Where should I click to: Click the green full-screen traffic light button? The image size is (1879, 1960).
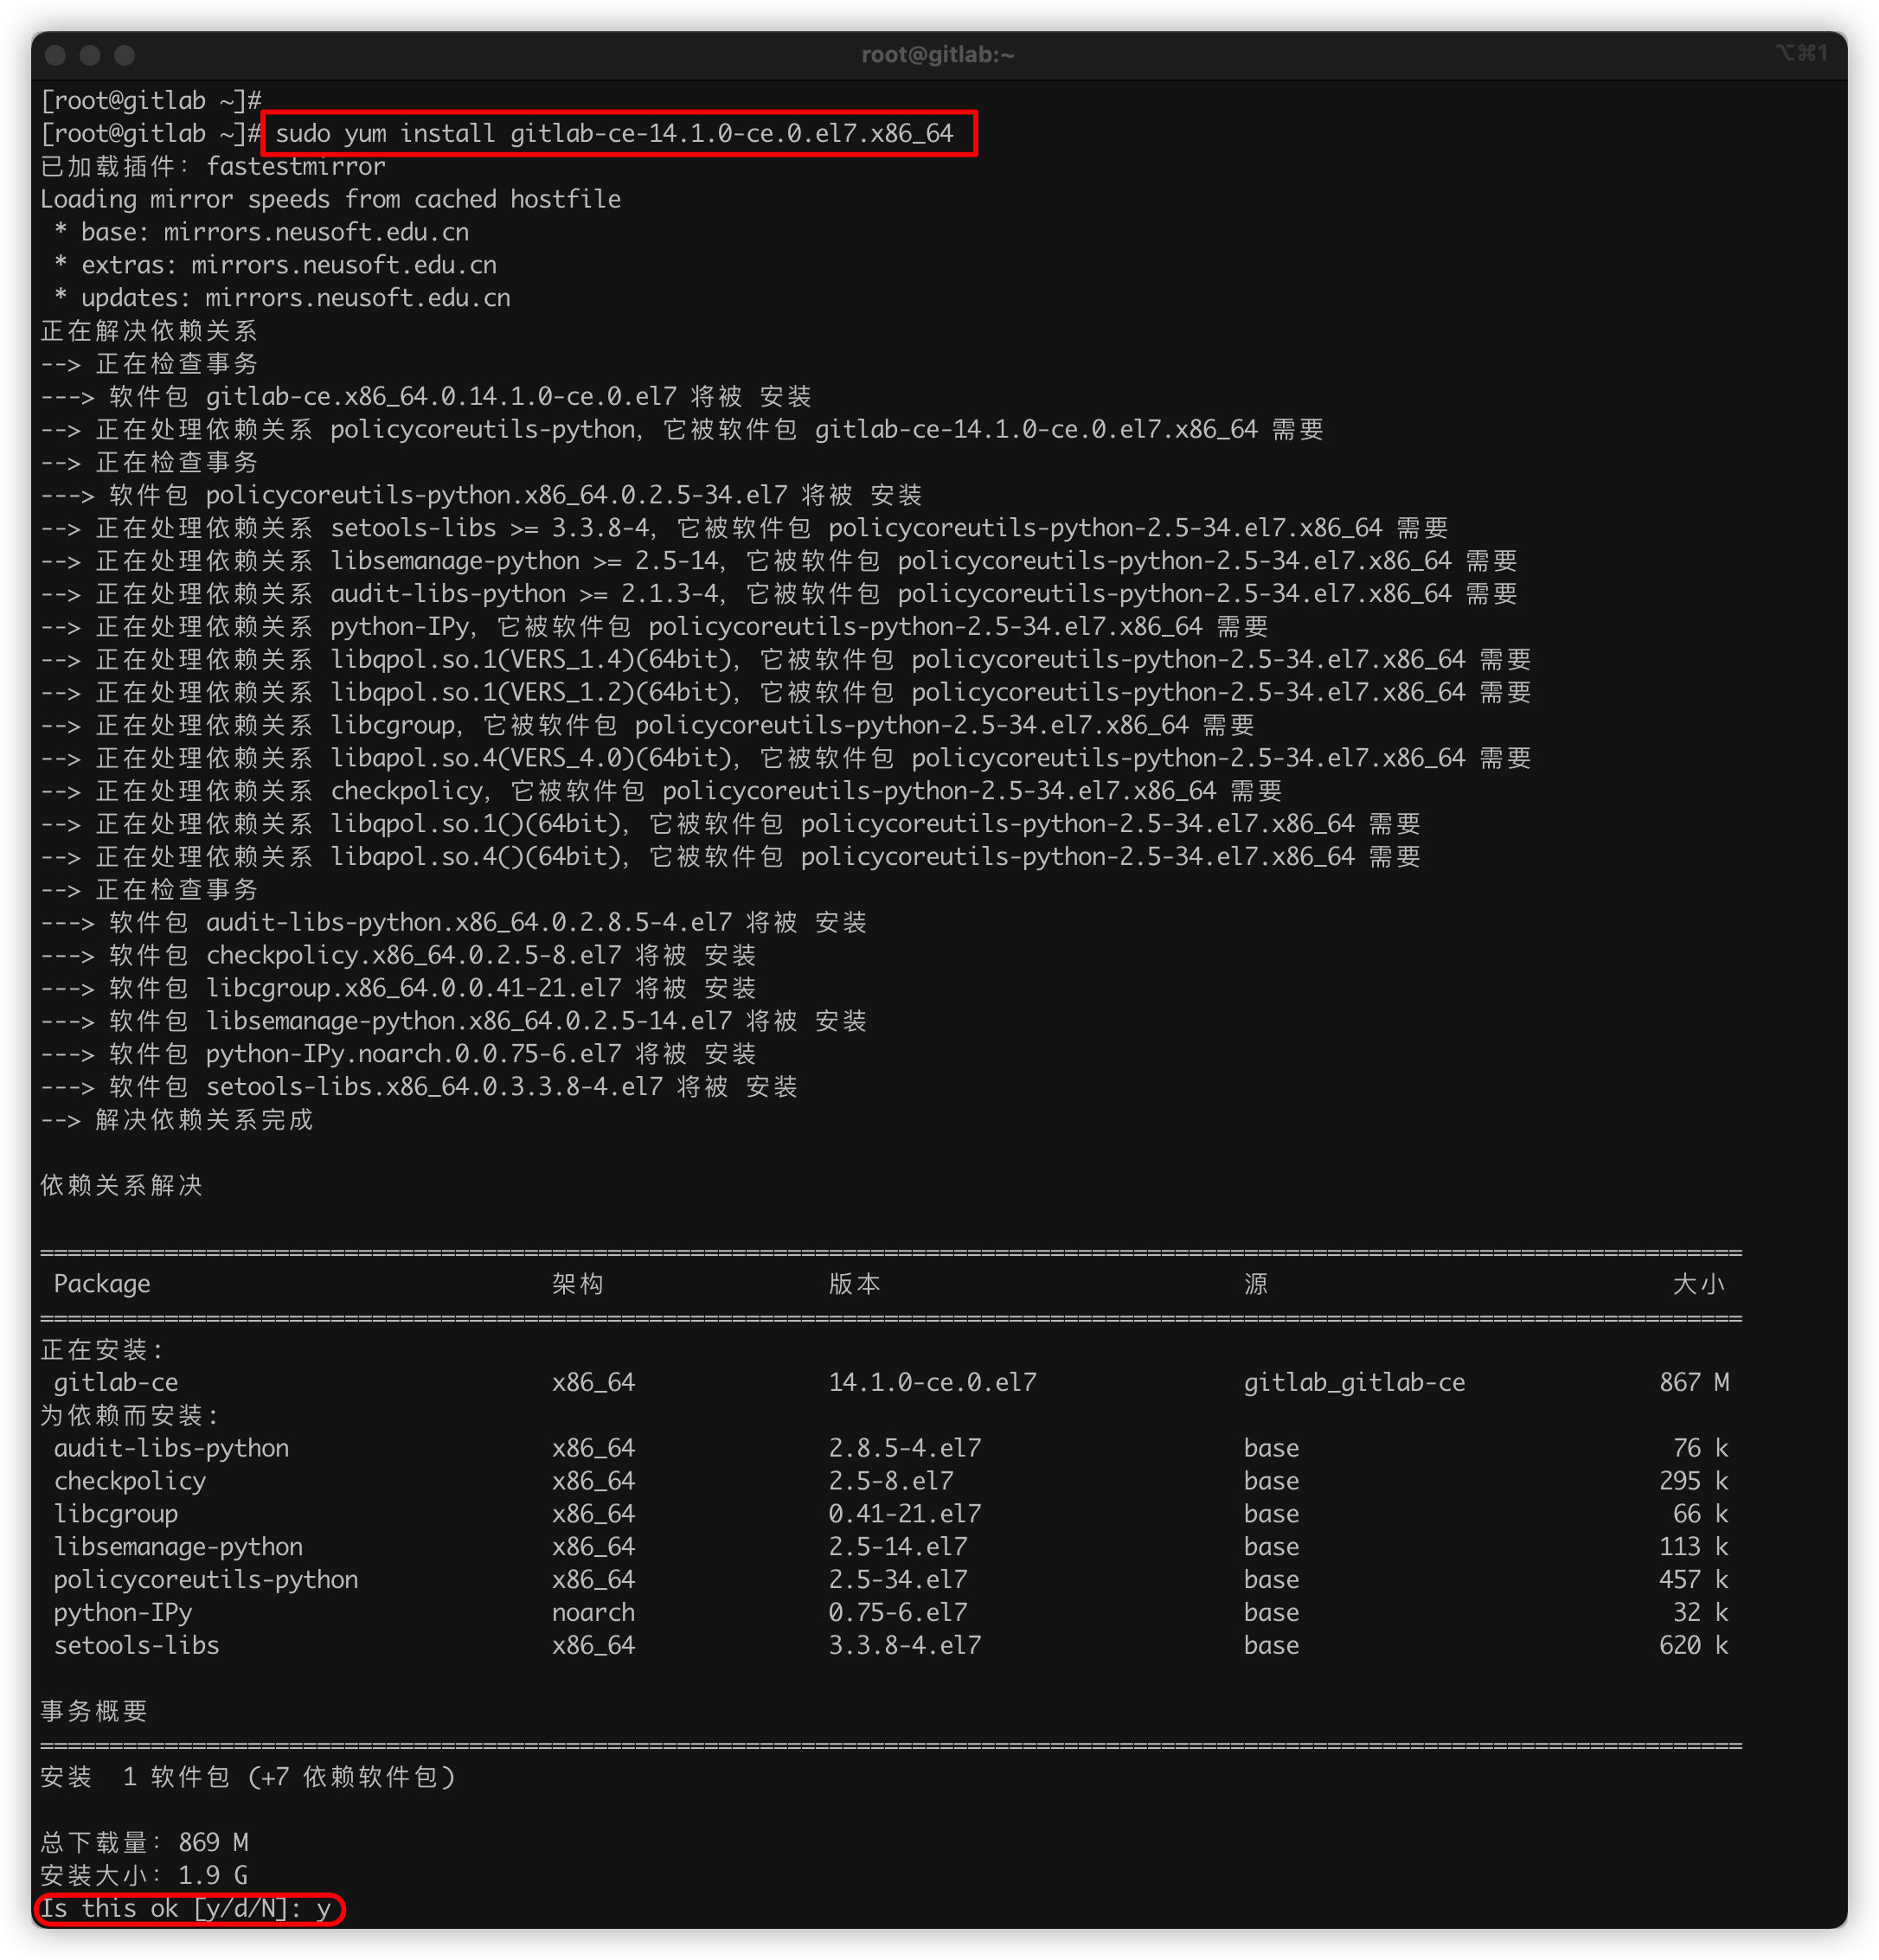(x=122, y=56)
